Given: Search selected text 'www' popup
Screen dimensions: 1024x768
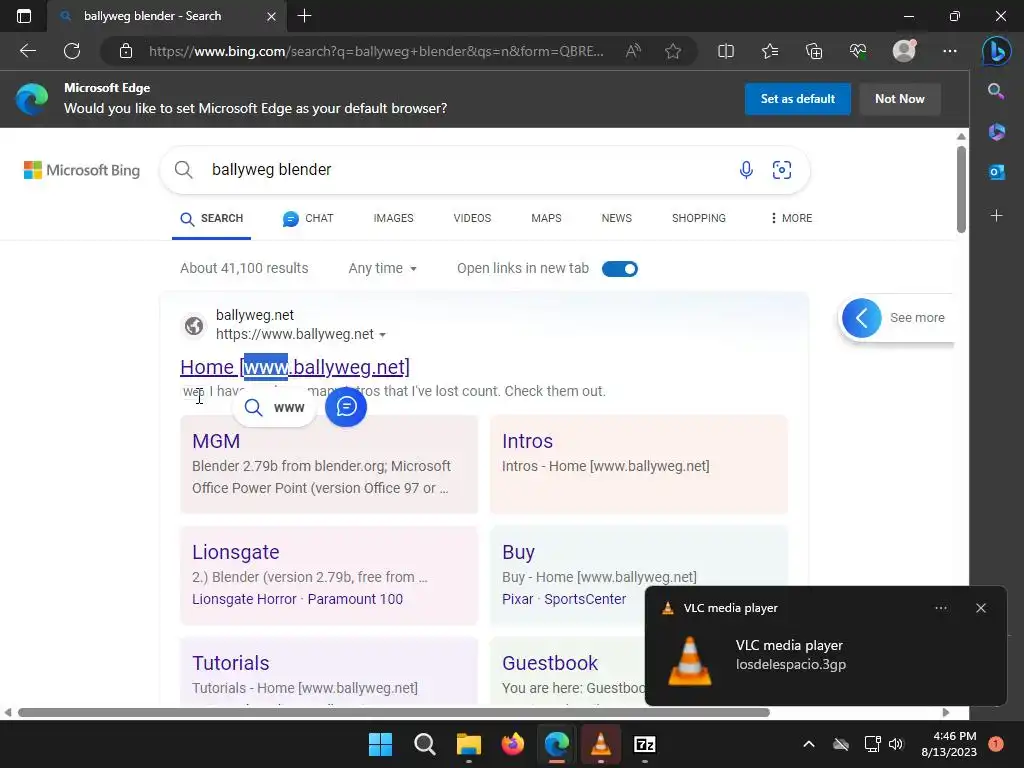Looking at the screenshot, I should pyautogui.click(x=274, y=408).
